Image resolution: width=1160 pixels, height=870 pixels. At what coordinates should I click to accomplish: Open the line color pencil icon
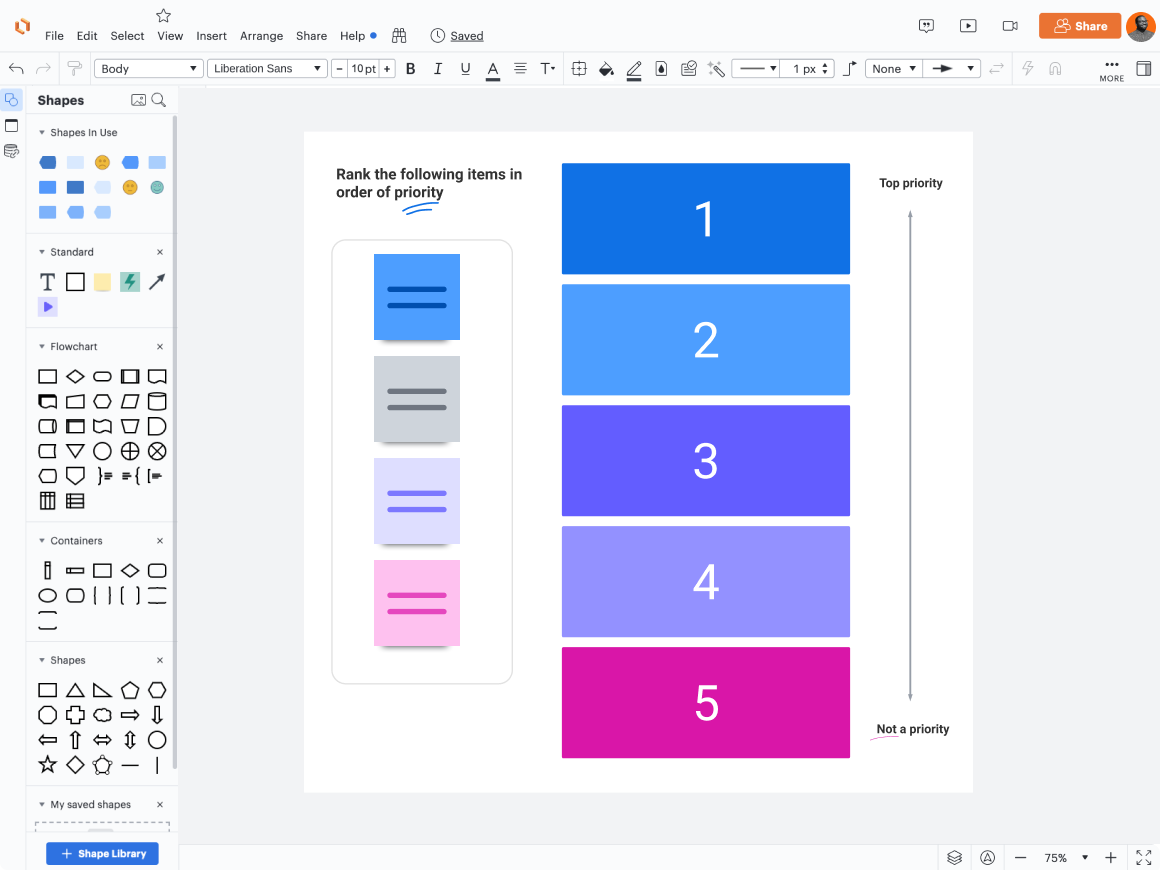pos(634,68)
